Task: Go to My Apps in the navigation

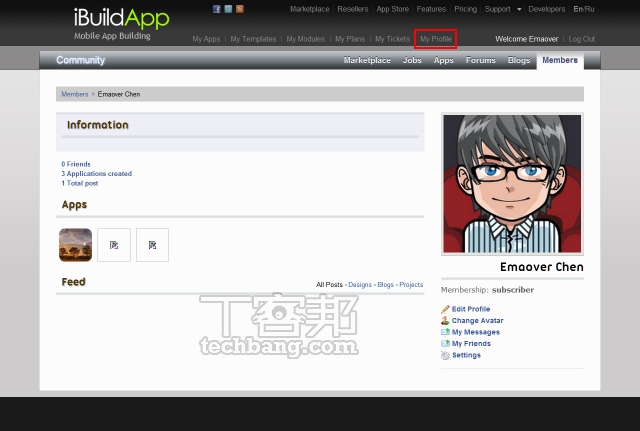Action: coord(206,39)
